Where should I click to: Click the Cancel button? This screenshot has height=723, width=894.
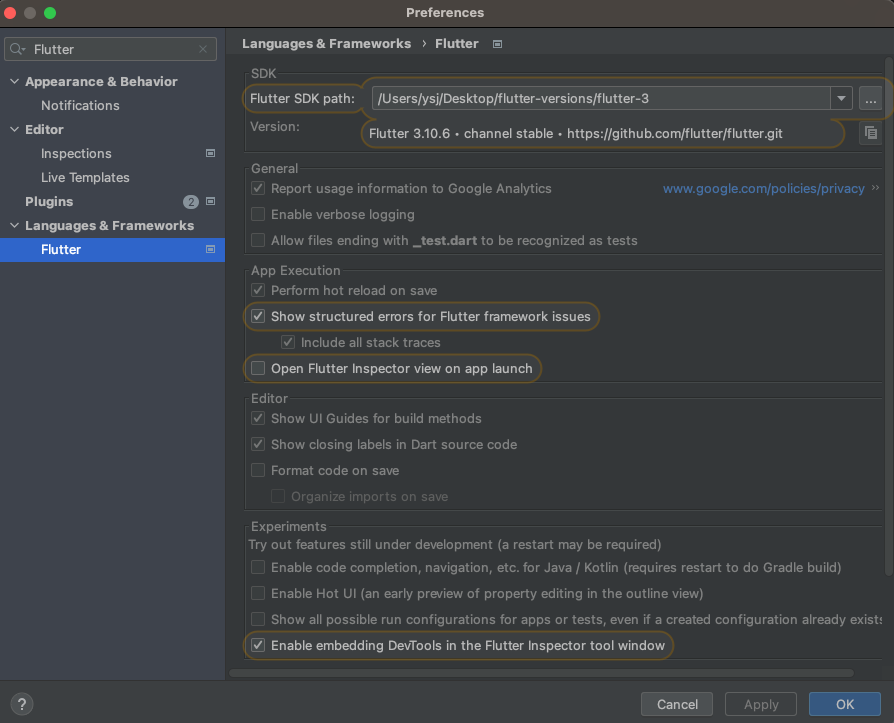[x=677, y=704]
